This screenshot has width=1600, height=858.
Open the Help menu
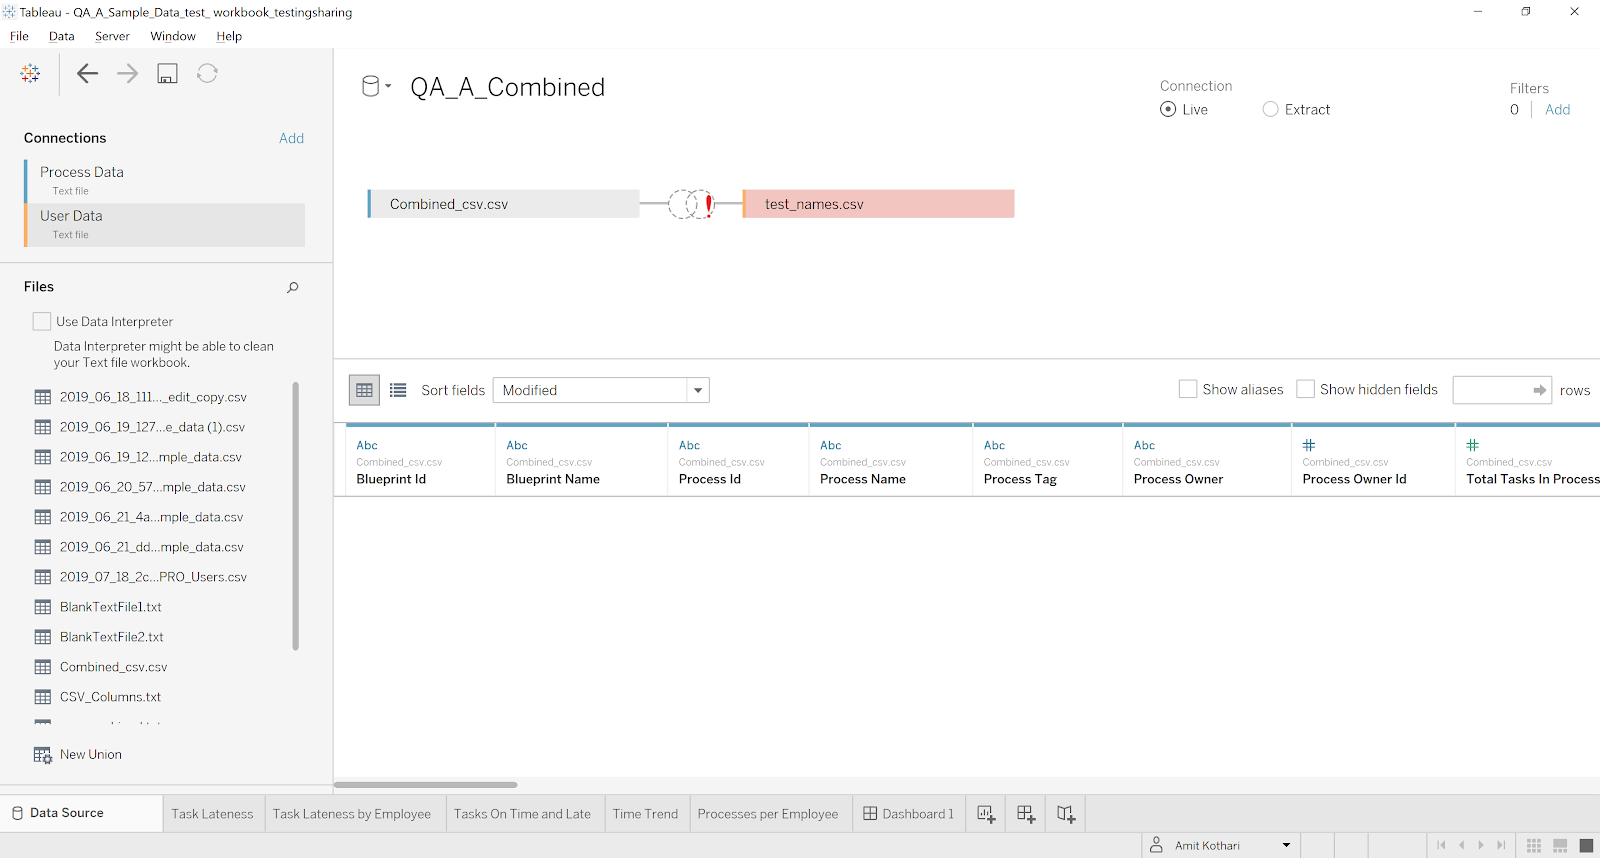coord(229,36)
